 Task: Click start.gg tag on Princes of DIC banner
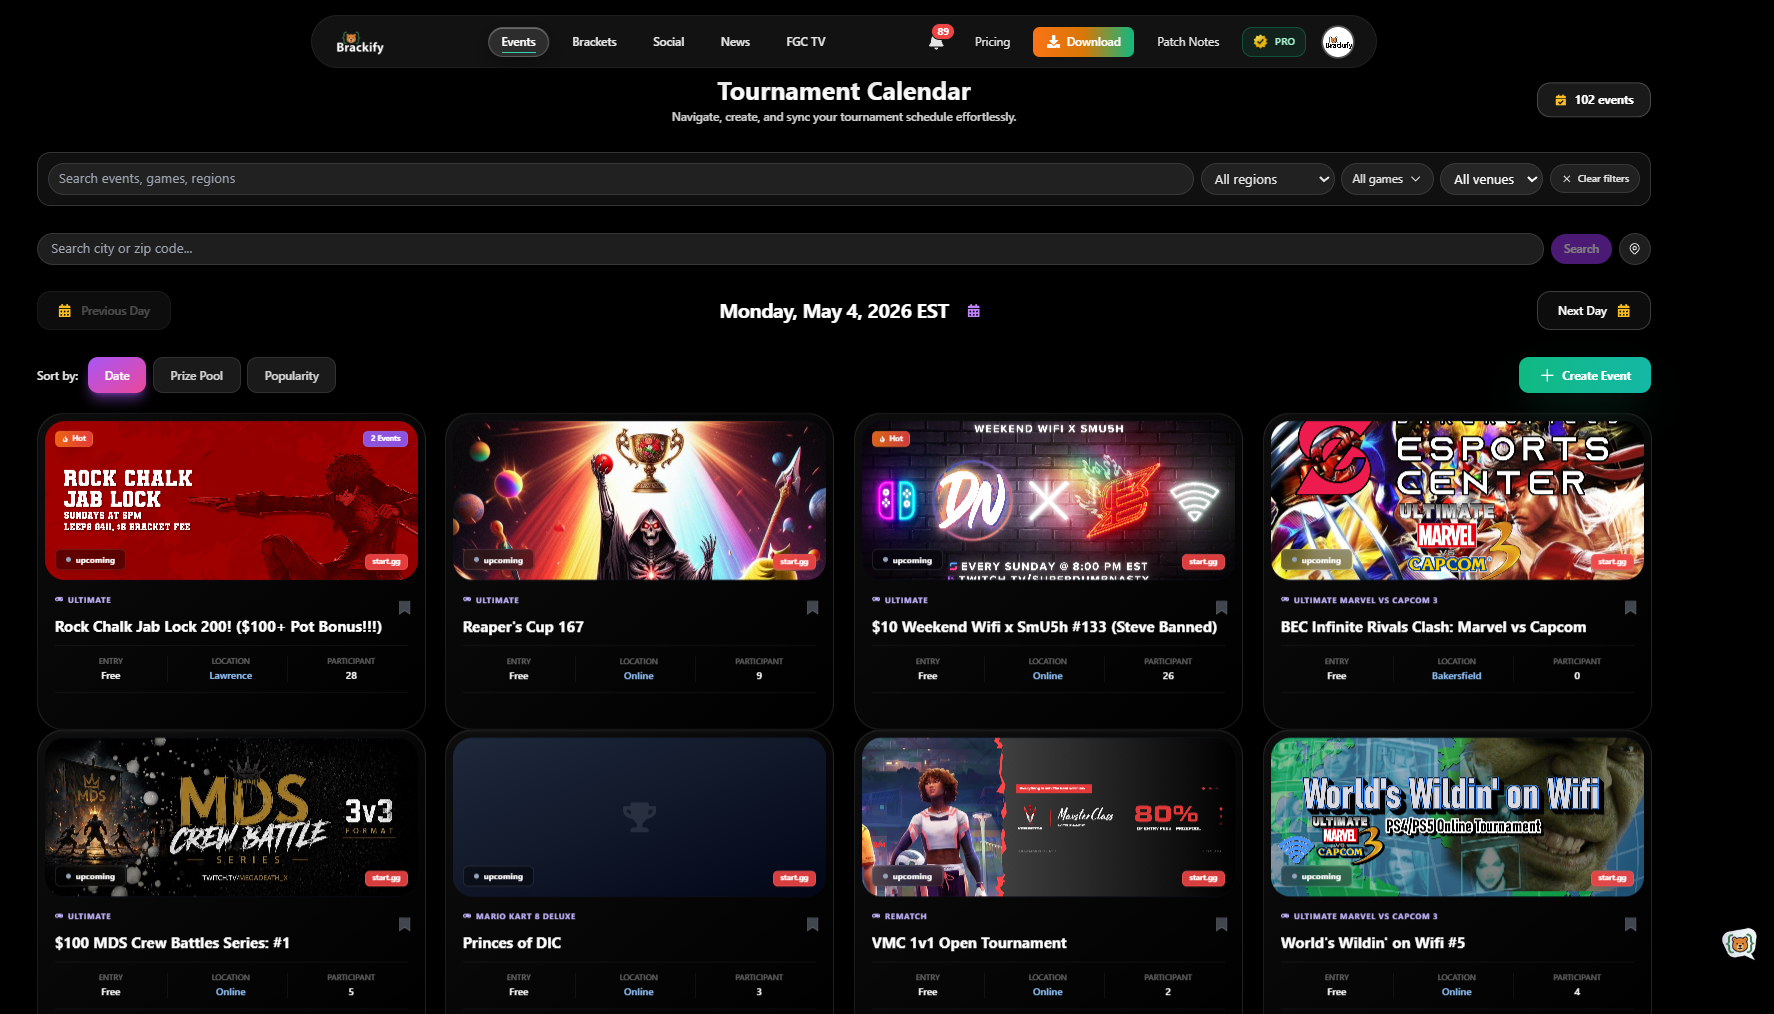[794, 878]
